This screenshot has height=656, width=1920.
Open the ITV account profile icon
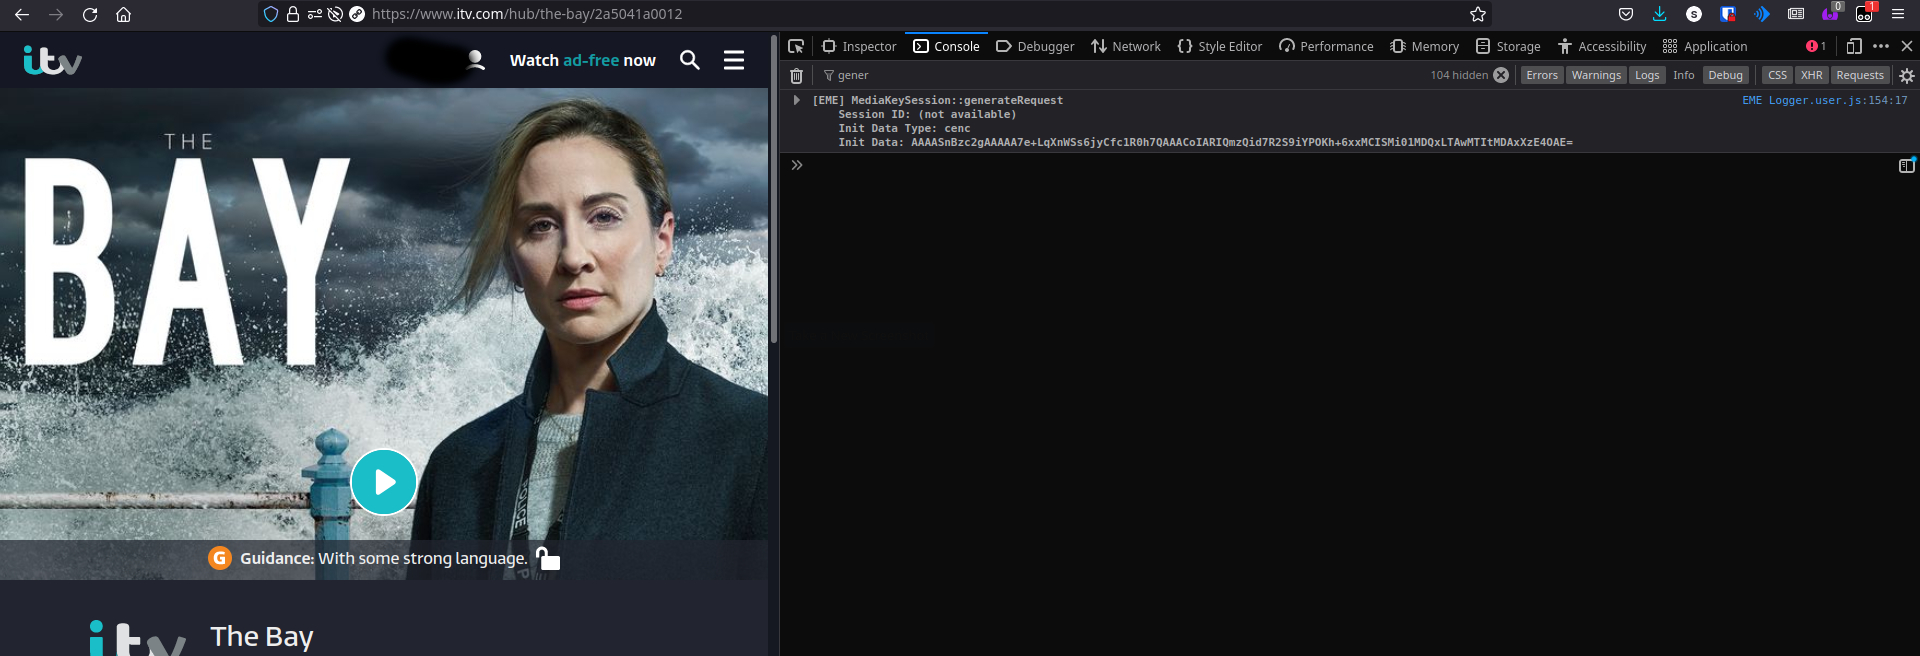(x=476, y=60)
